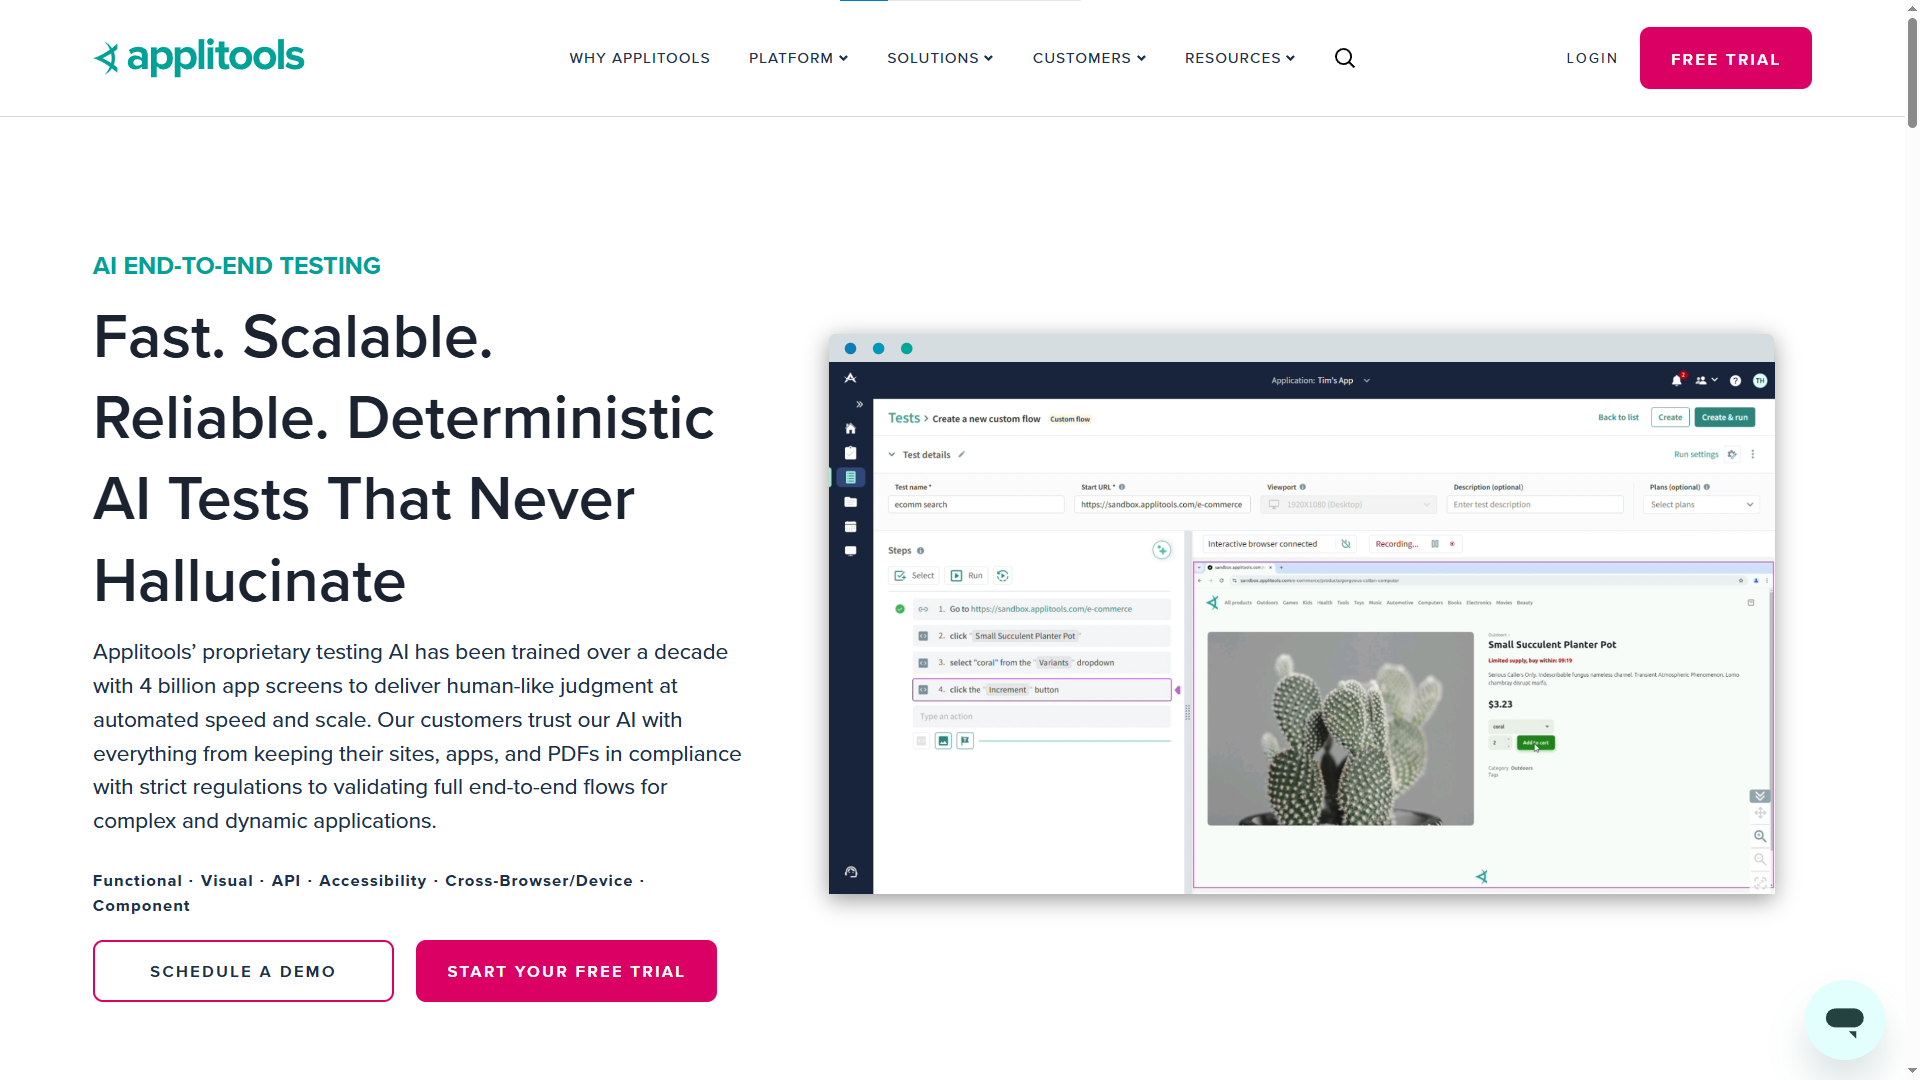
Task: Click the Start URL field in demo
Action: click(1162, 505)
